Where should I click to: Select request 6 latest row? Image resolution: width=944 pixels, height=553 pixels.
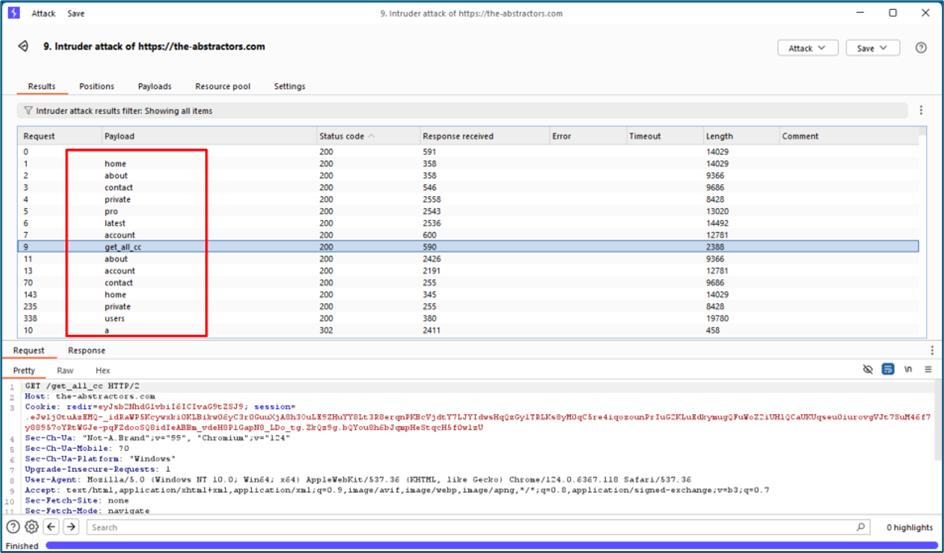click(468, 223)
